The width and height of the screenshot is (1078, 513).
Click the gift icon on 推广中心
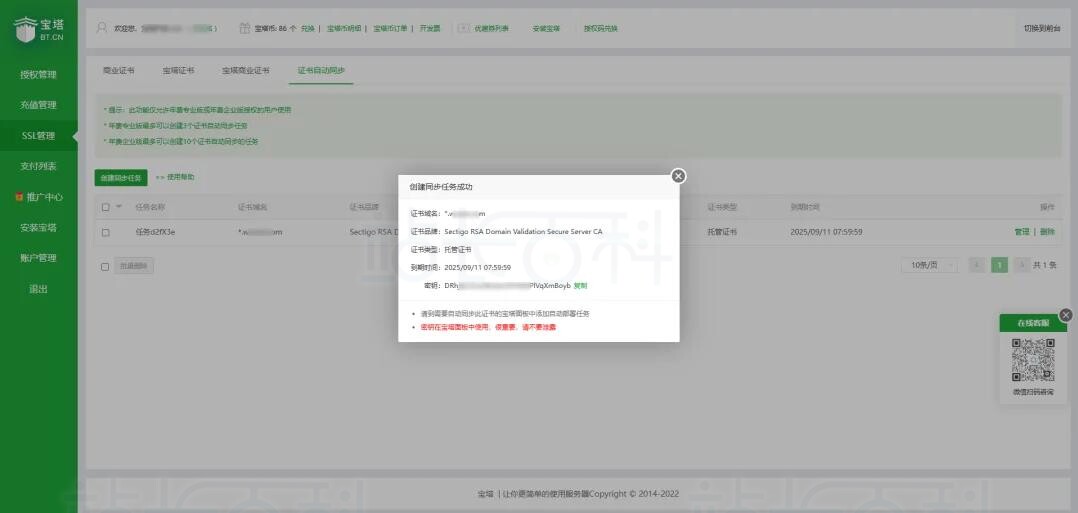[x=19, y=197]
